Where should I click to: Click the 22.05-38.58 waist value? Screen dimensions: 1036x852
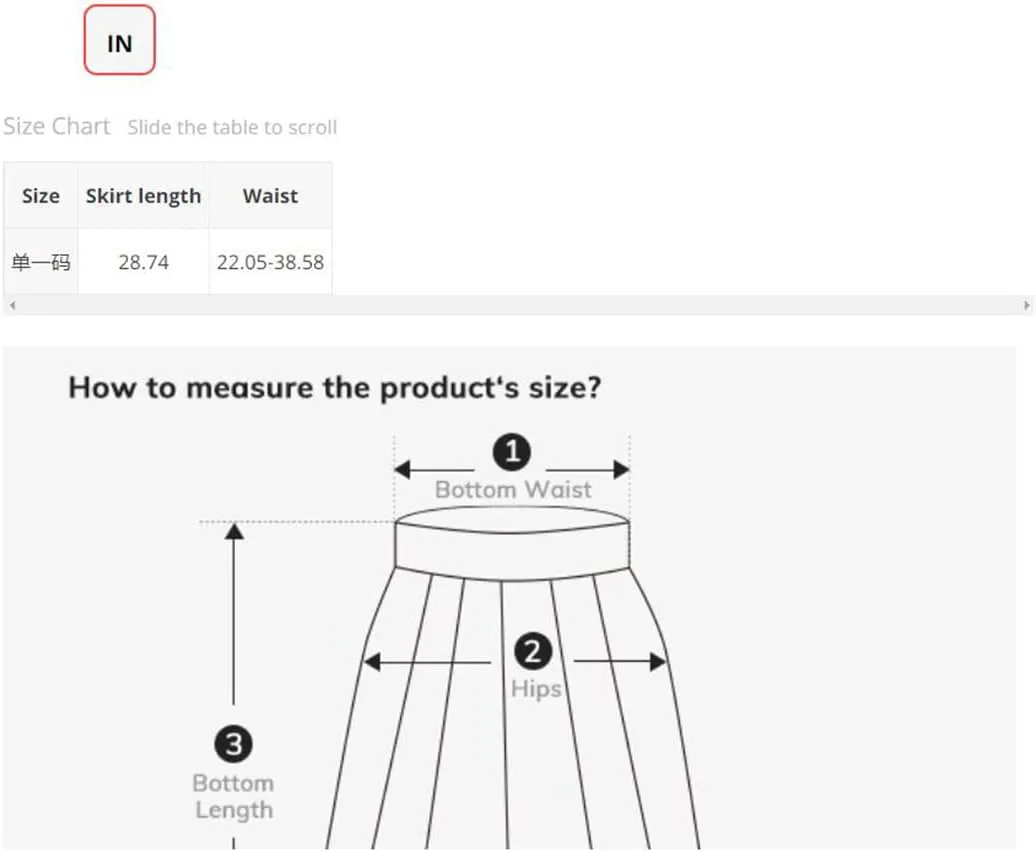tap(270, 263)
